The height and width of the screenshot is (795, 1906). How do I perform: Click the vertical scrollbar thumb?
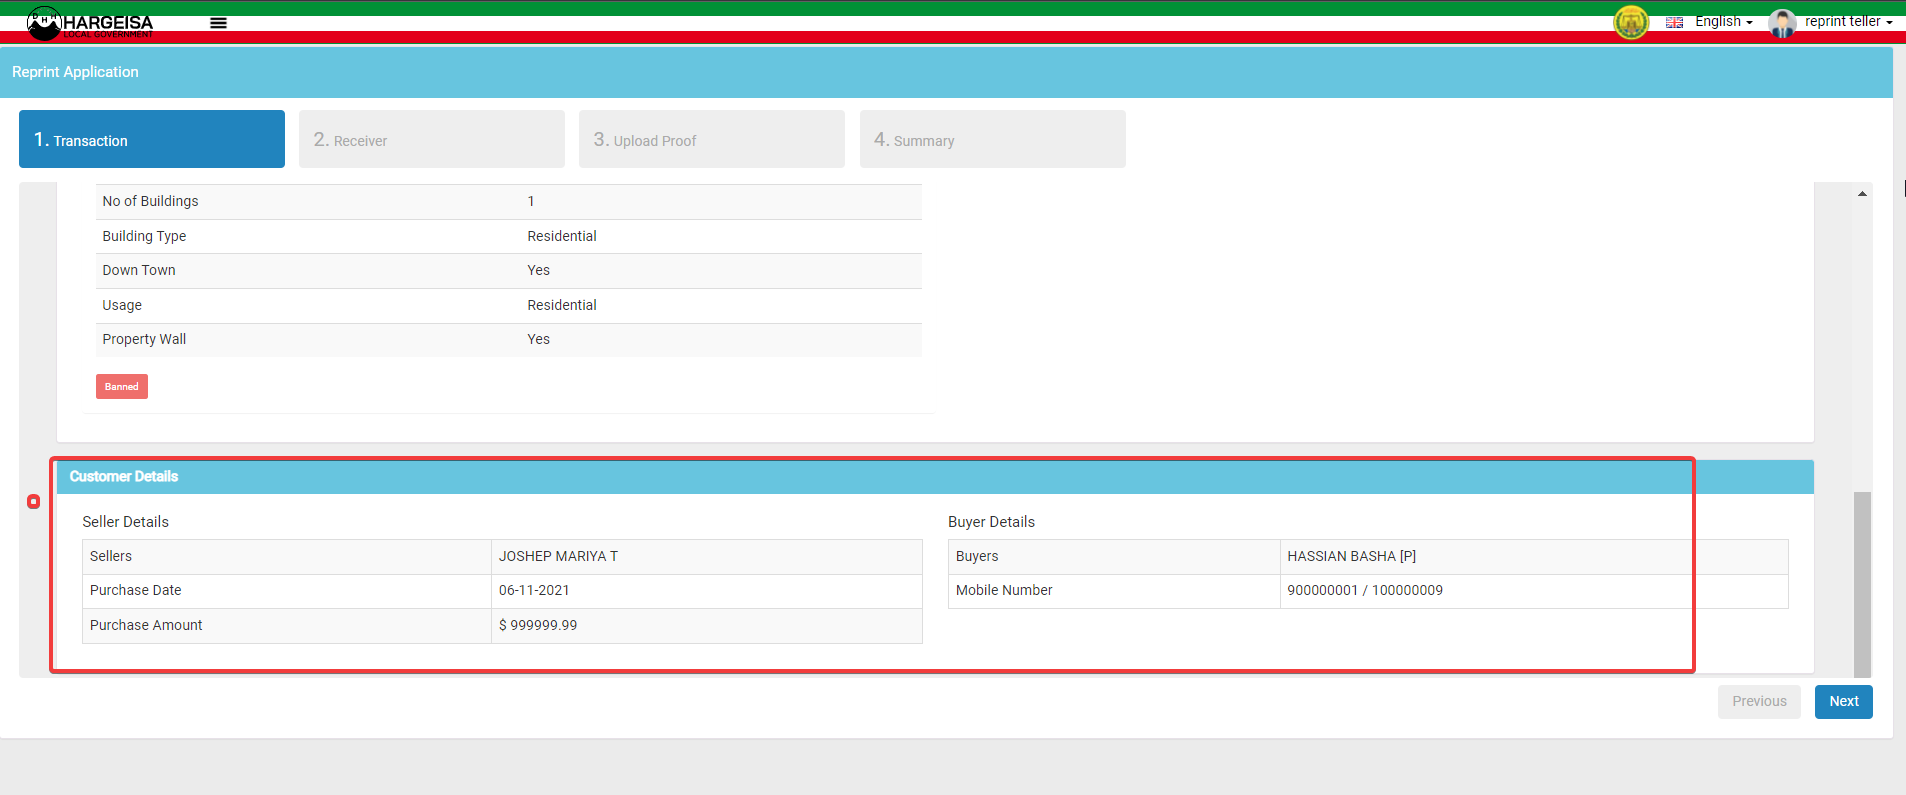click(1862, 584)
